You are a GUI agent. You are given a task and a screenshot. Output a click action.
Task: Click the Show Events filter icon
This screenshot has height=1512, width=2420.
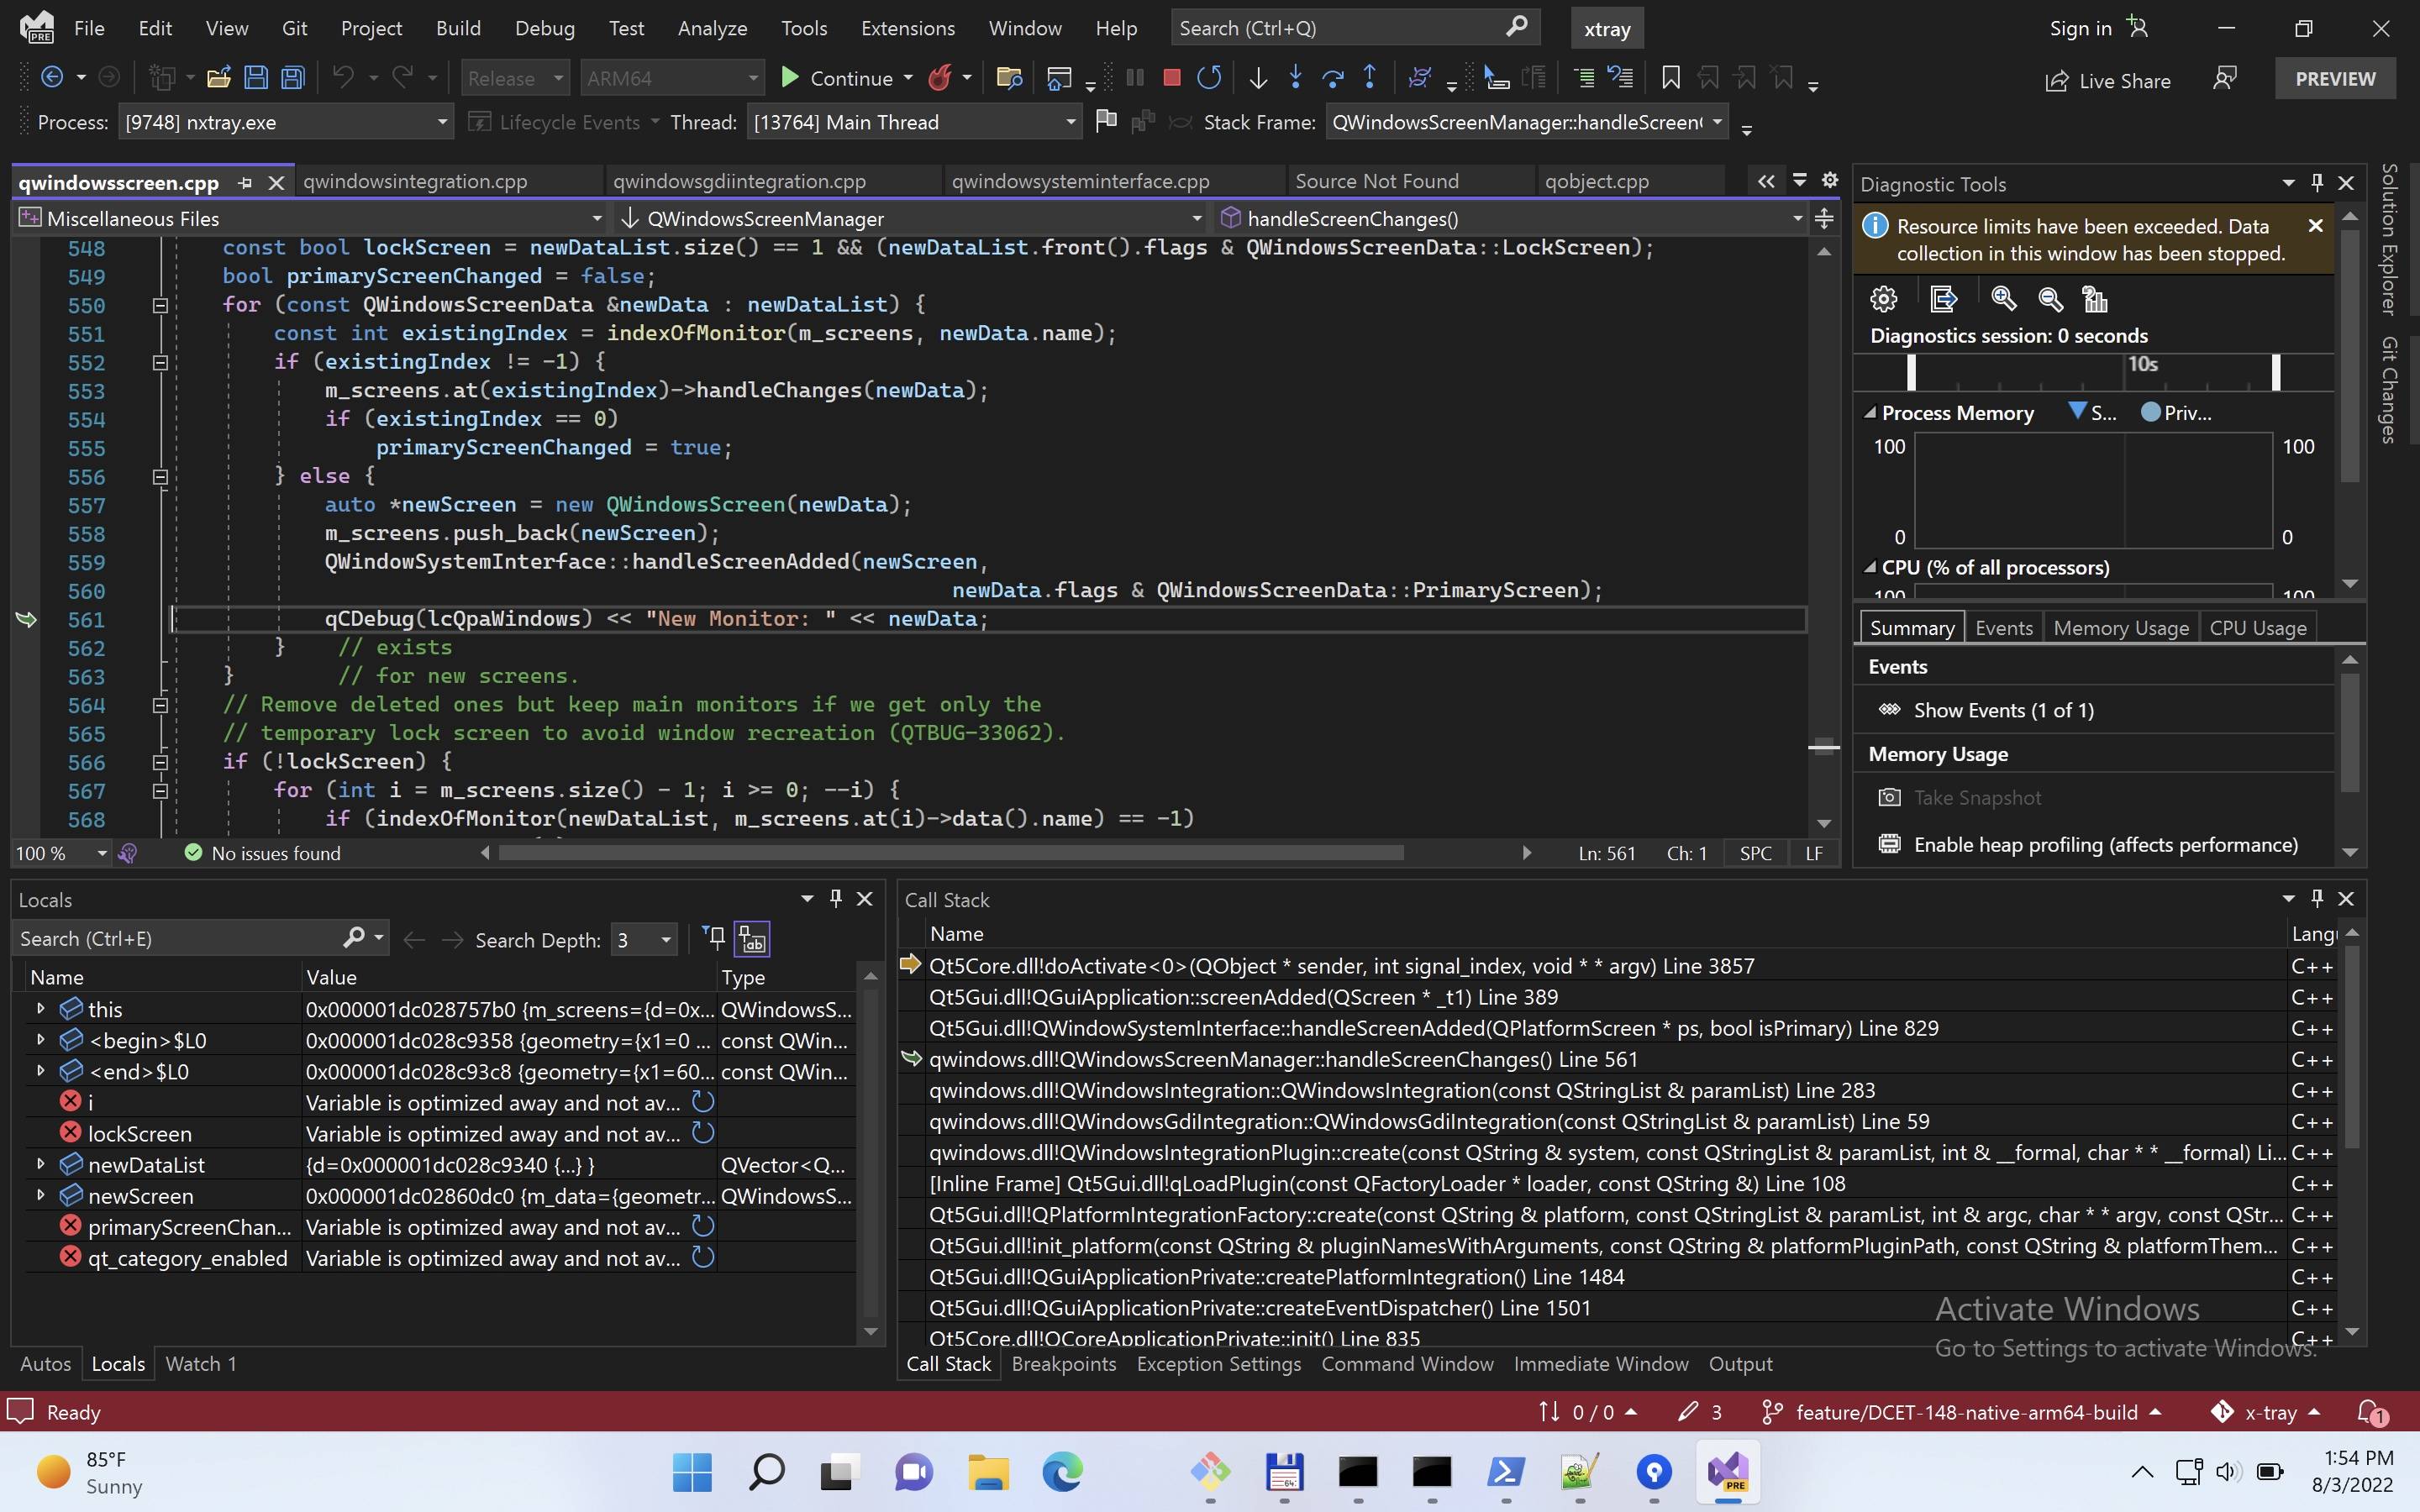point(1891,709)
